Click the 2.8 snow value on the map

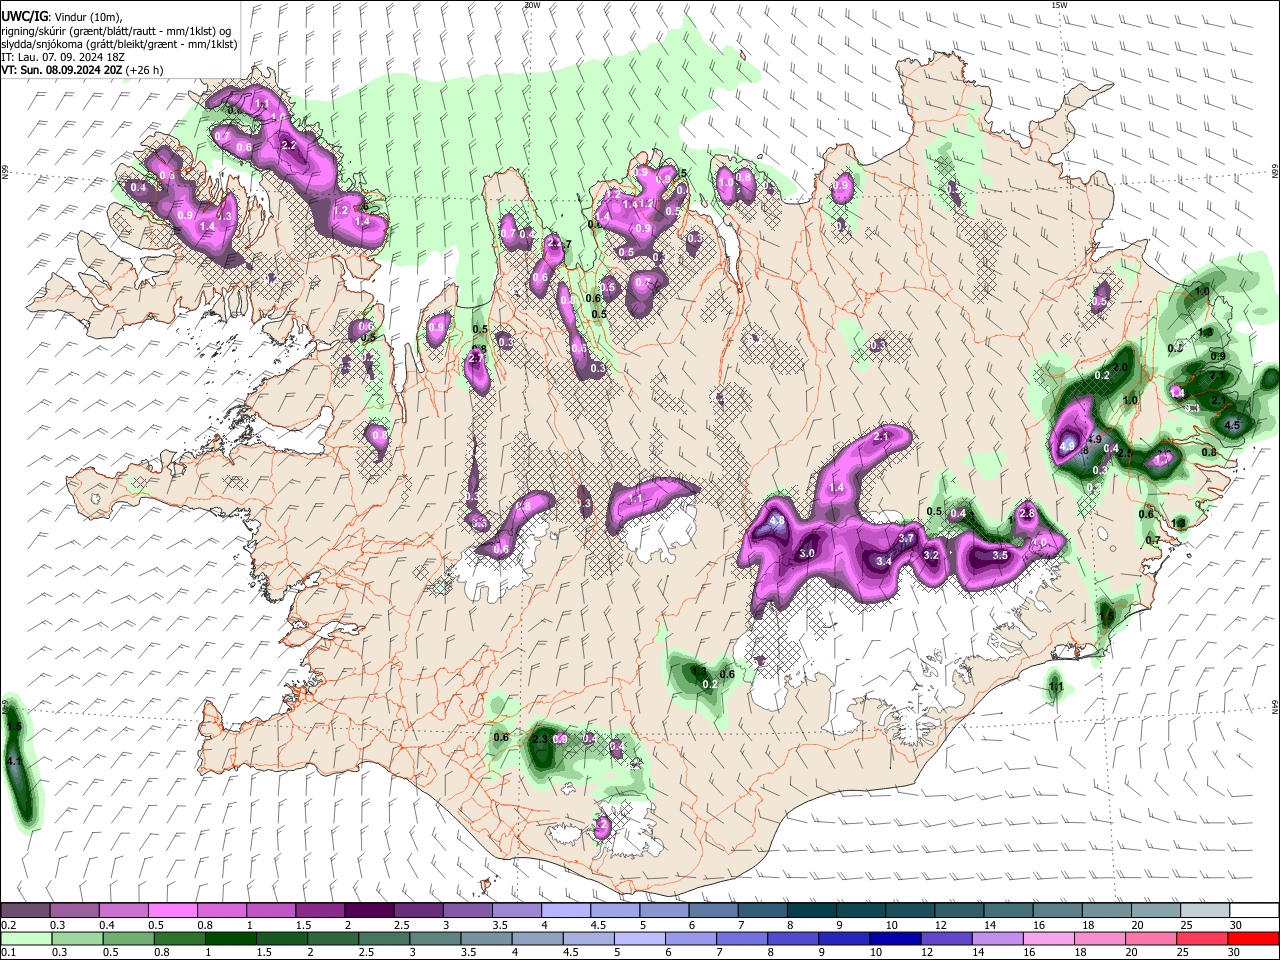tap(1026, 513)
